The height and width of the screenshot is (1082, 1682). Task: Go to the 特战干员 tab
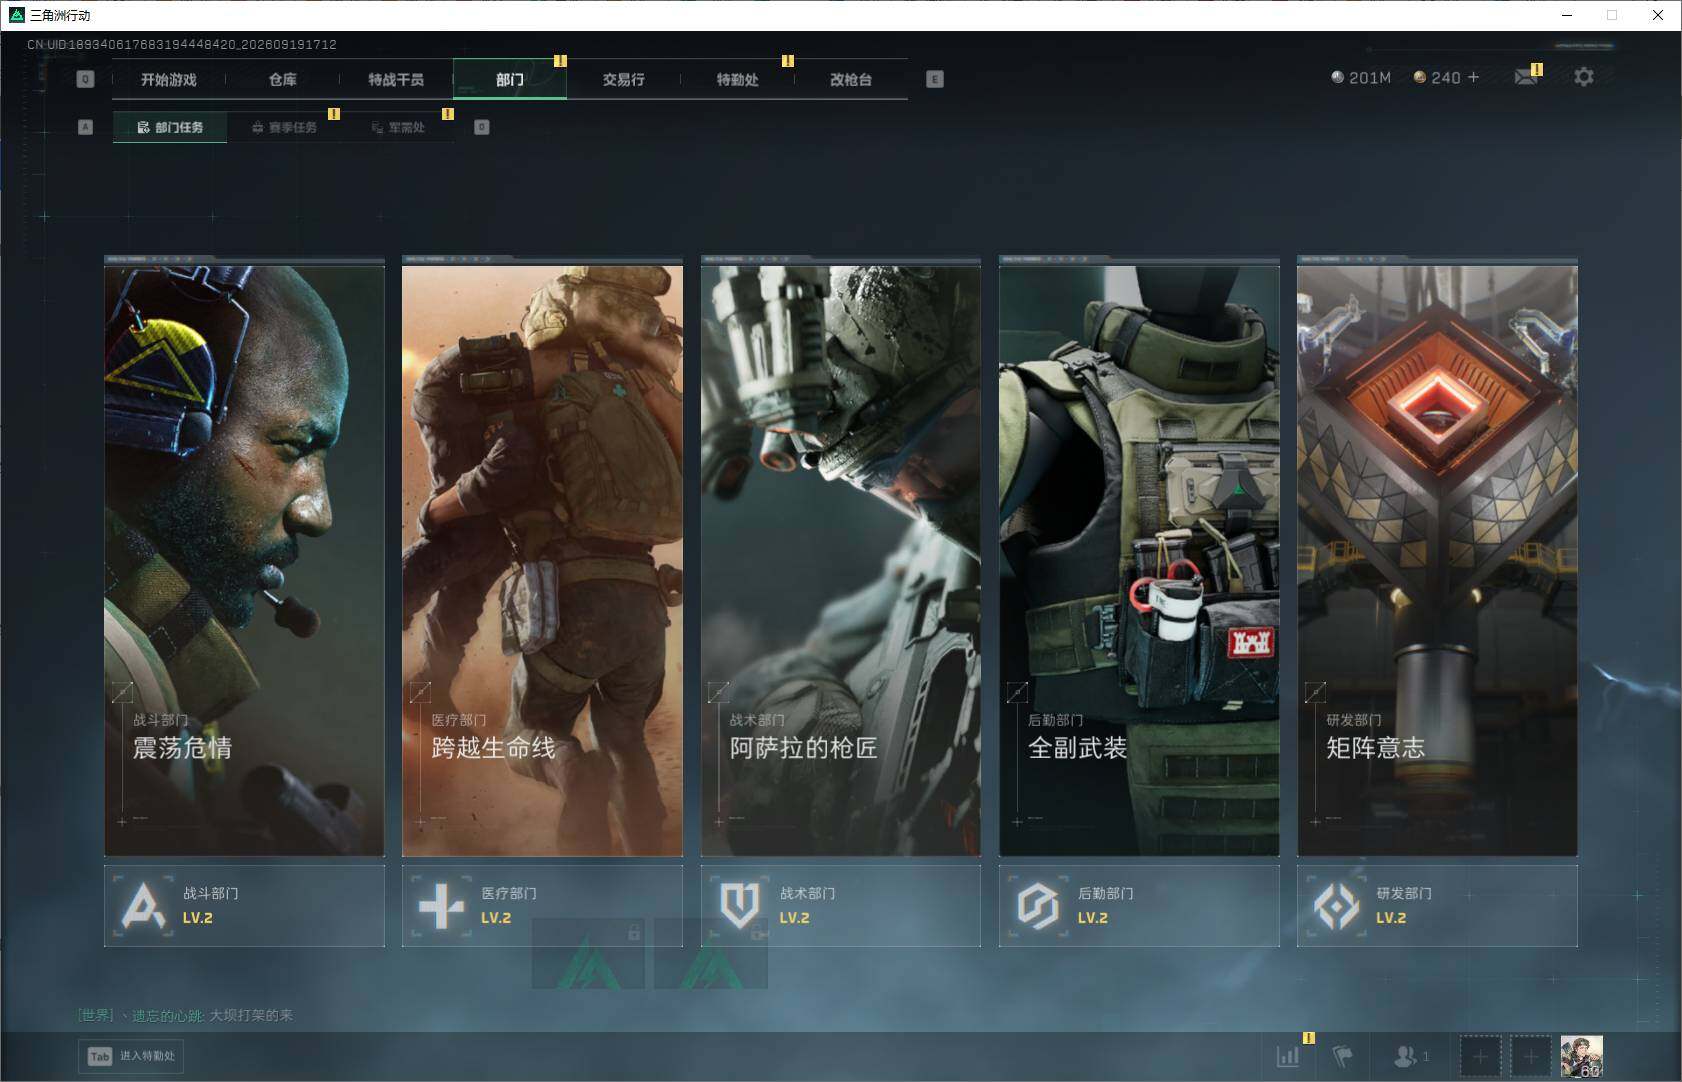(396, 79)
